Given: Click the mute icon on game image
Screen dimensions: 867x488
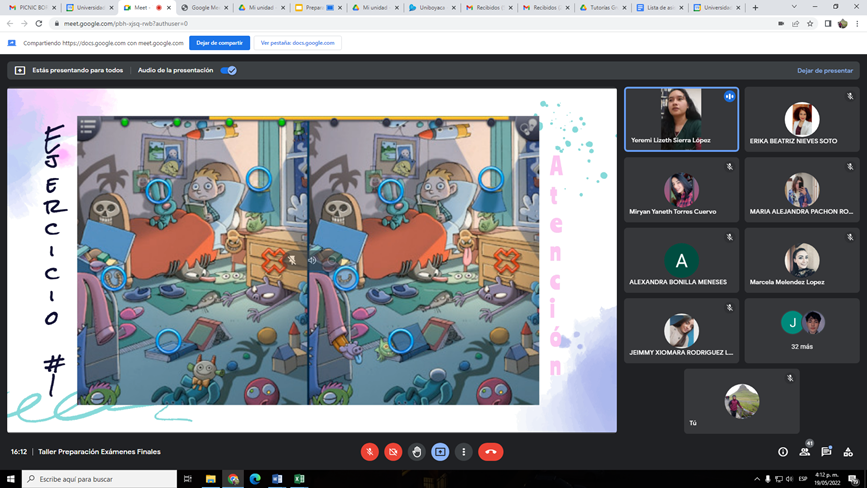Looking at the screenshot, I should coord(291,259).
